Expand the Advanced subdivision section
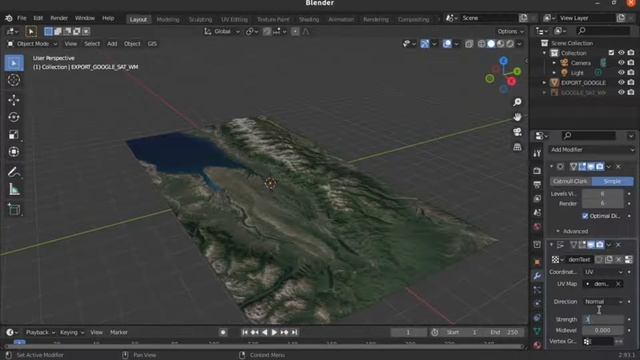Image resolution: width=640 pixels, height=360 pixels. (572, 231)
